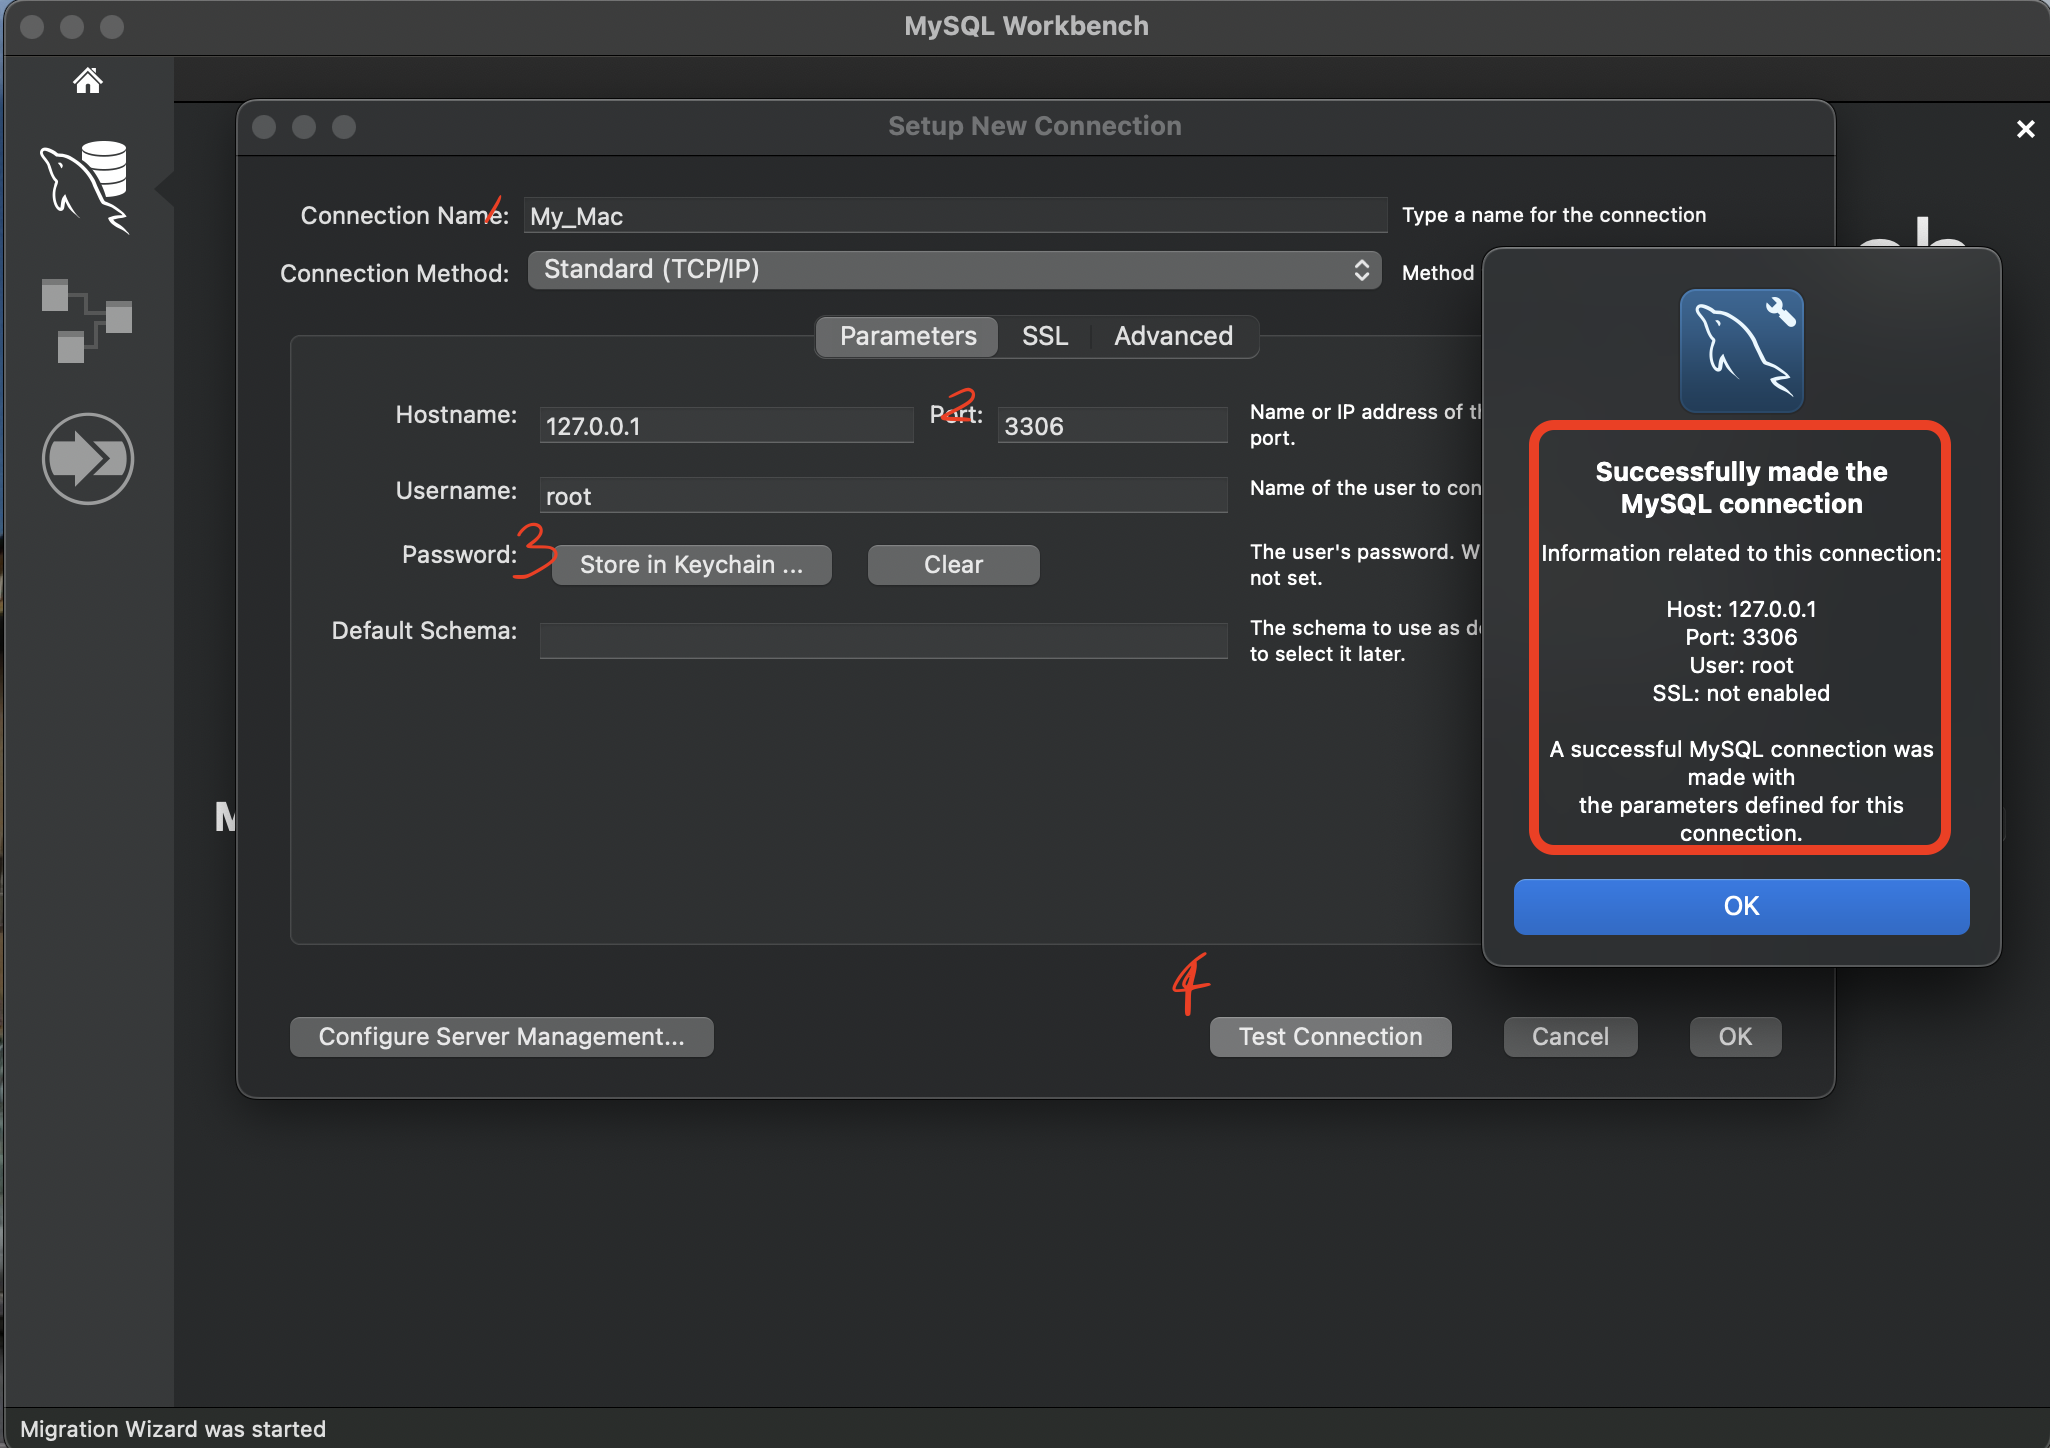Switch to the SSL tab
2050x1448 pixels.
point(1044,336)
